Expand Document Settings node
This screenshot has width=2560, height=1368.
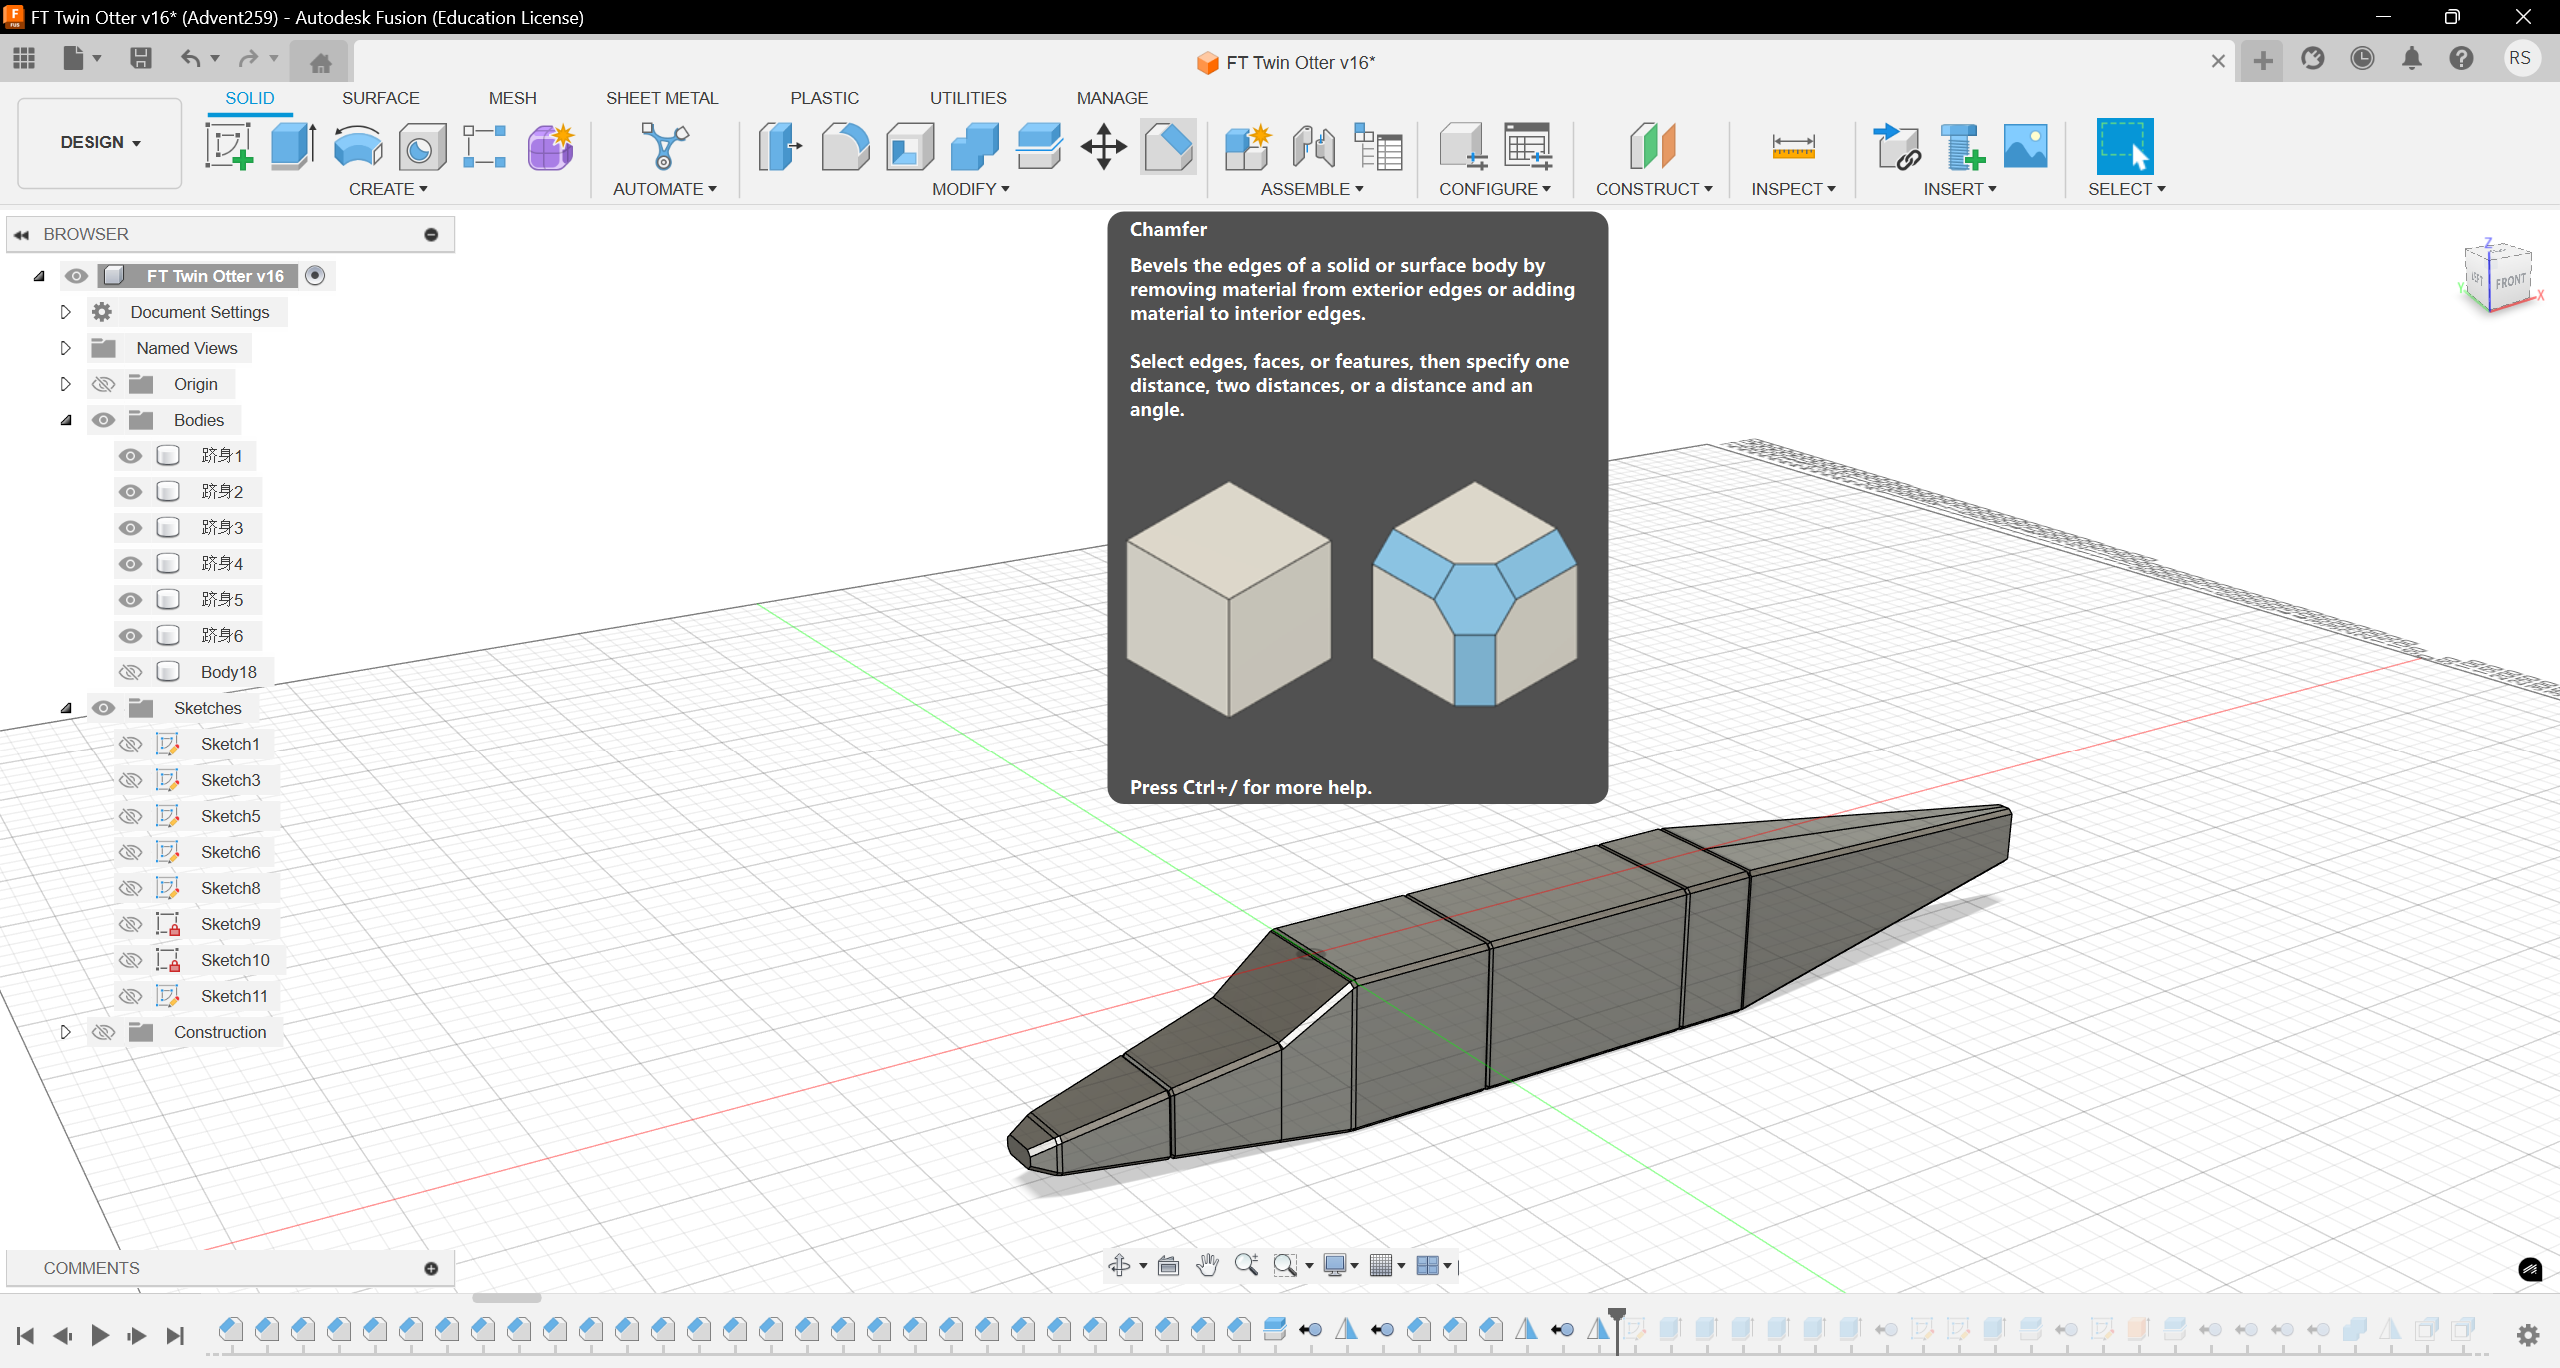tap(66, 312)
